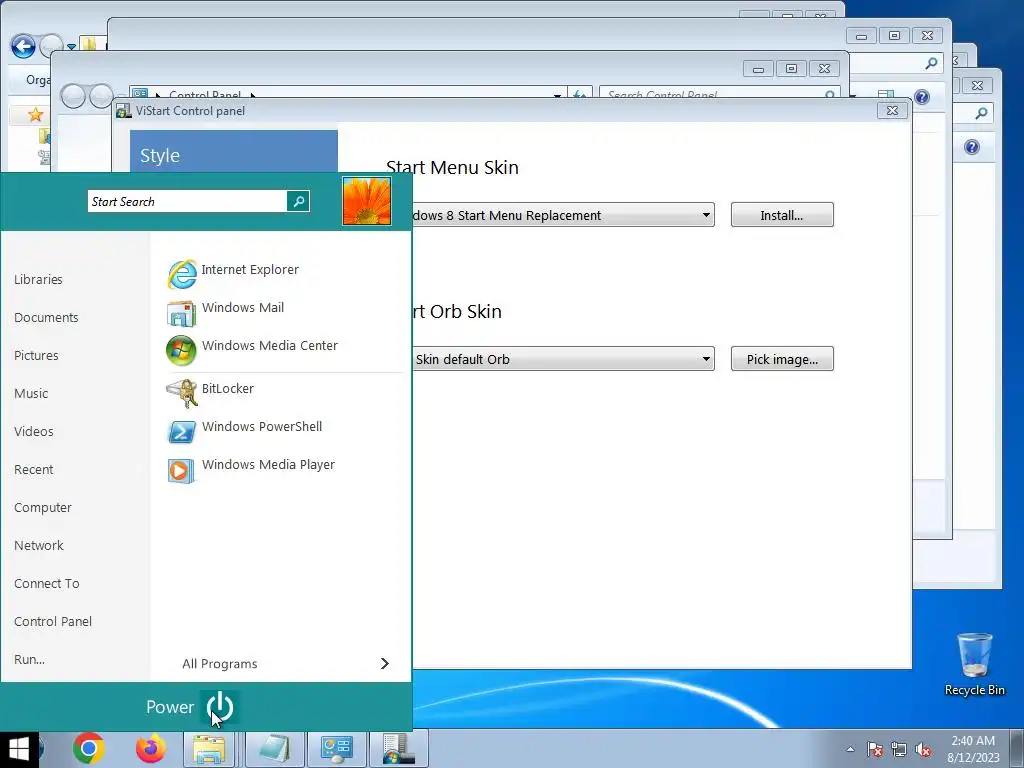Open Music from start menu

pyautogui.click(x=31, y=393)
